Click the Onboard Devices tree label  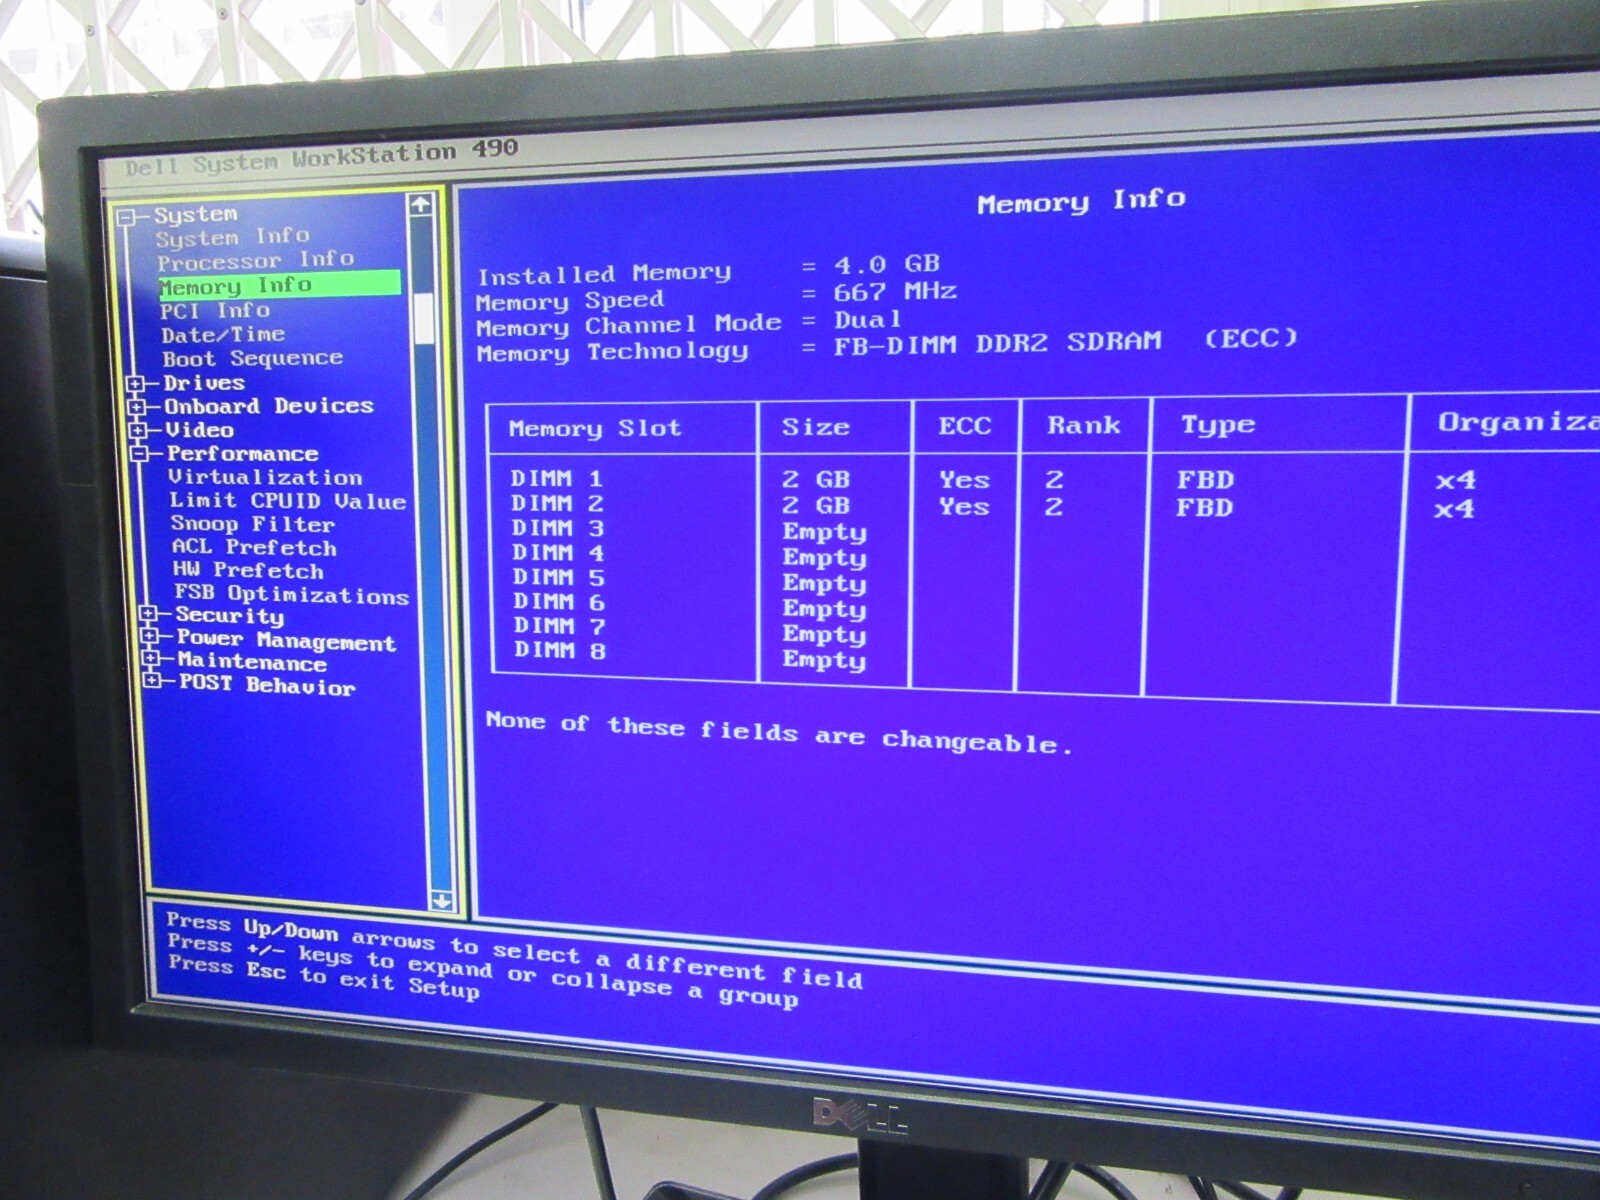coord(268,406)
